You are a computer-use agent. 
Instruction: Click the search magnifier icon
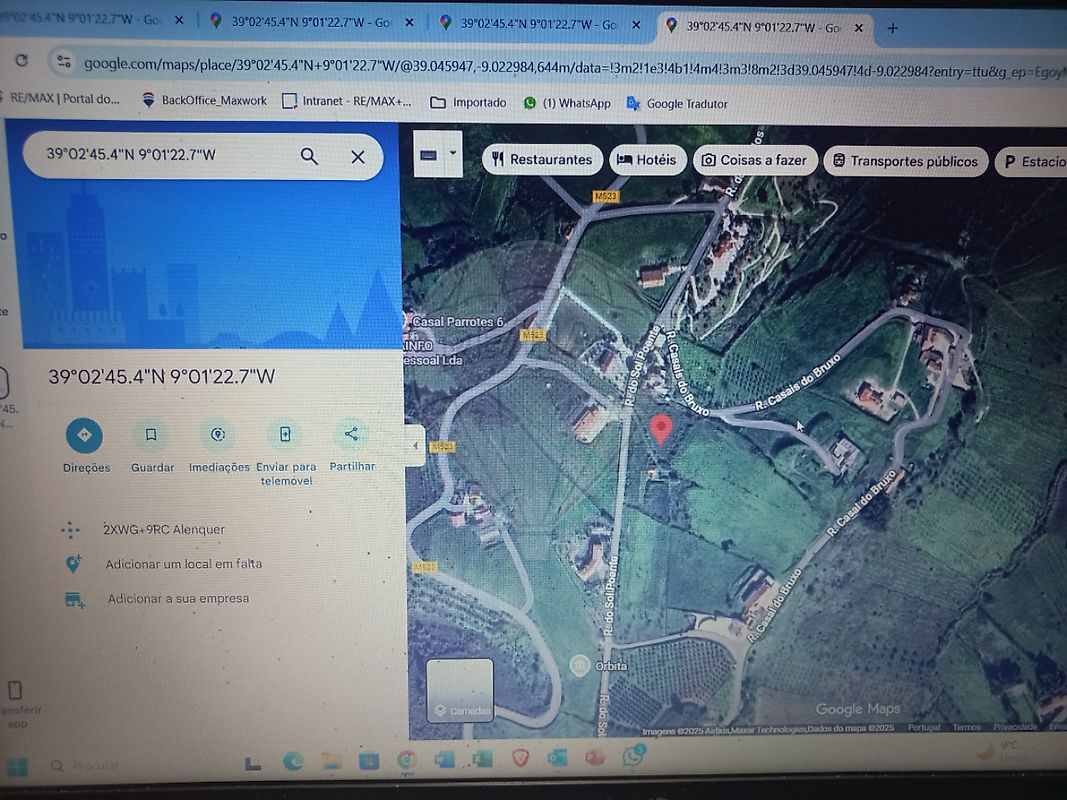click(x=309, y=156)
